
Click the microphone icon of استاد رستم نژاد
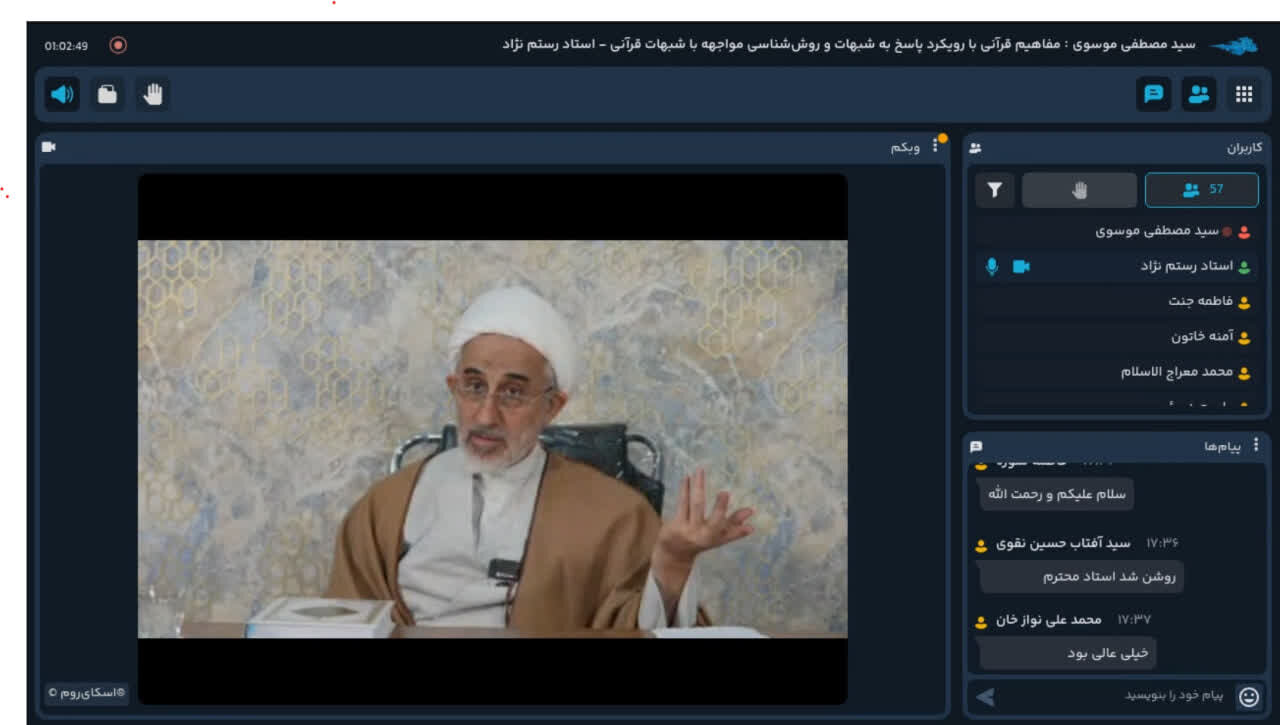tap(992, 267)
